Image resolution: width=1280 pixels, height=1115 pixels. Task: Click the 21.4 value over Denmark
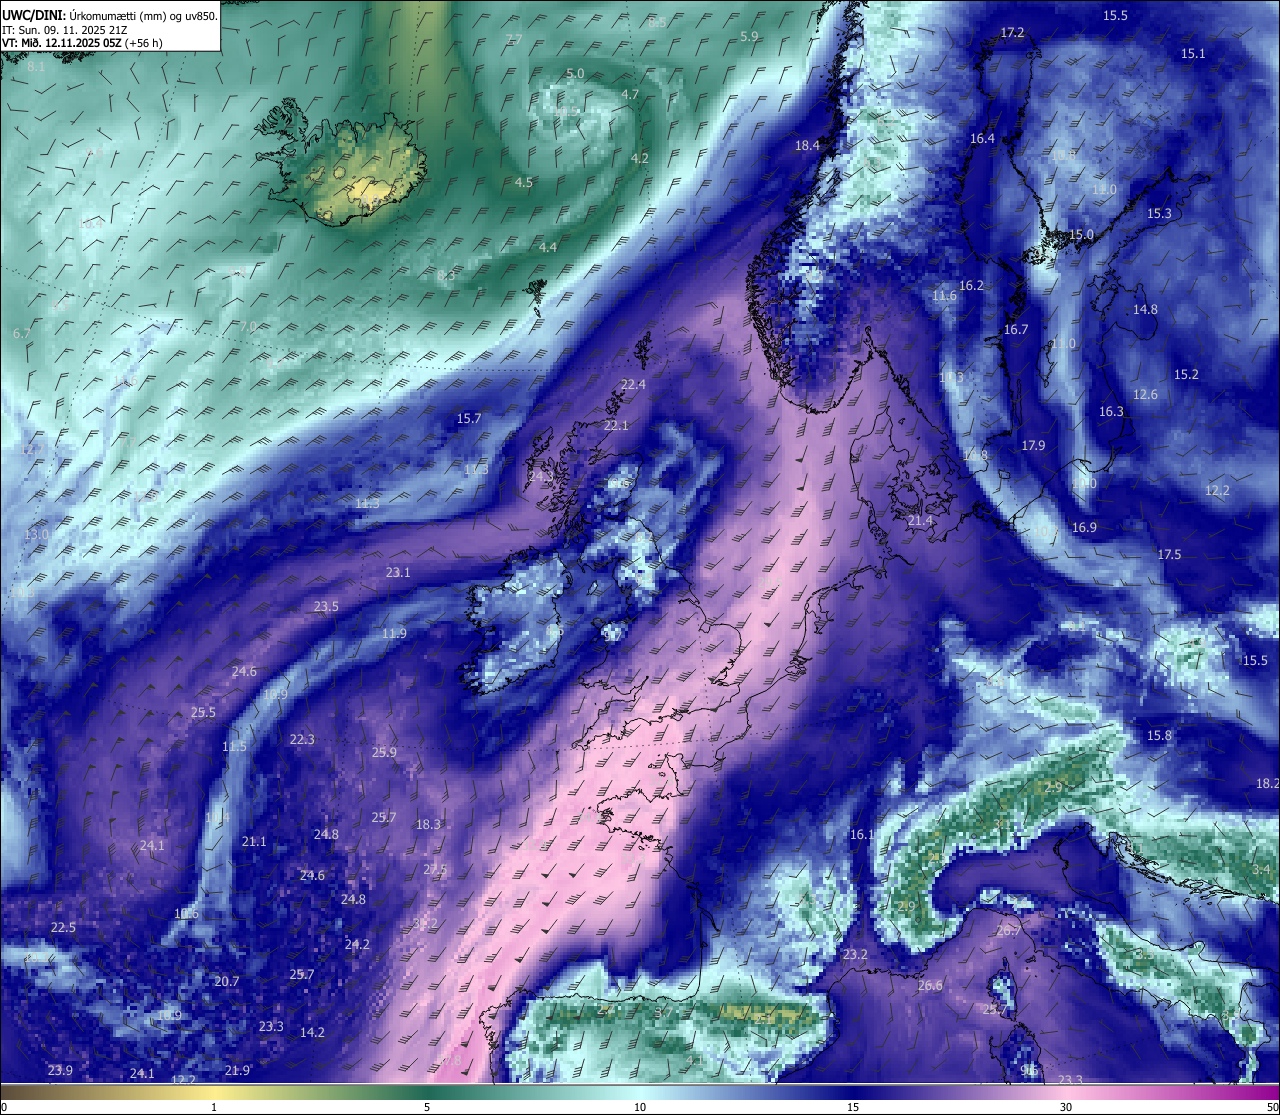click(x=920, y=522)
